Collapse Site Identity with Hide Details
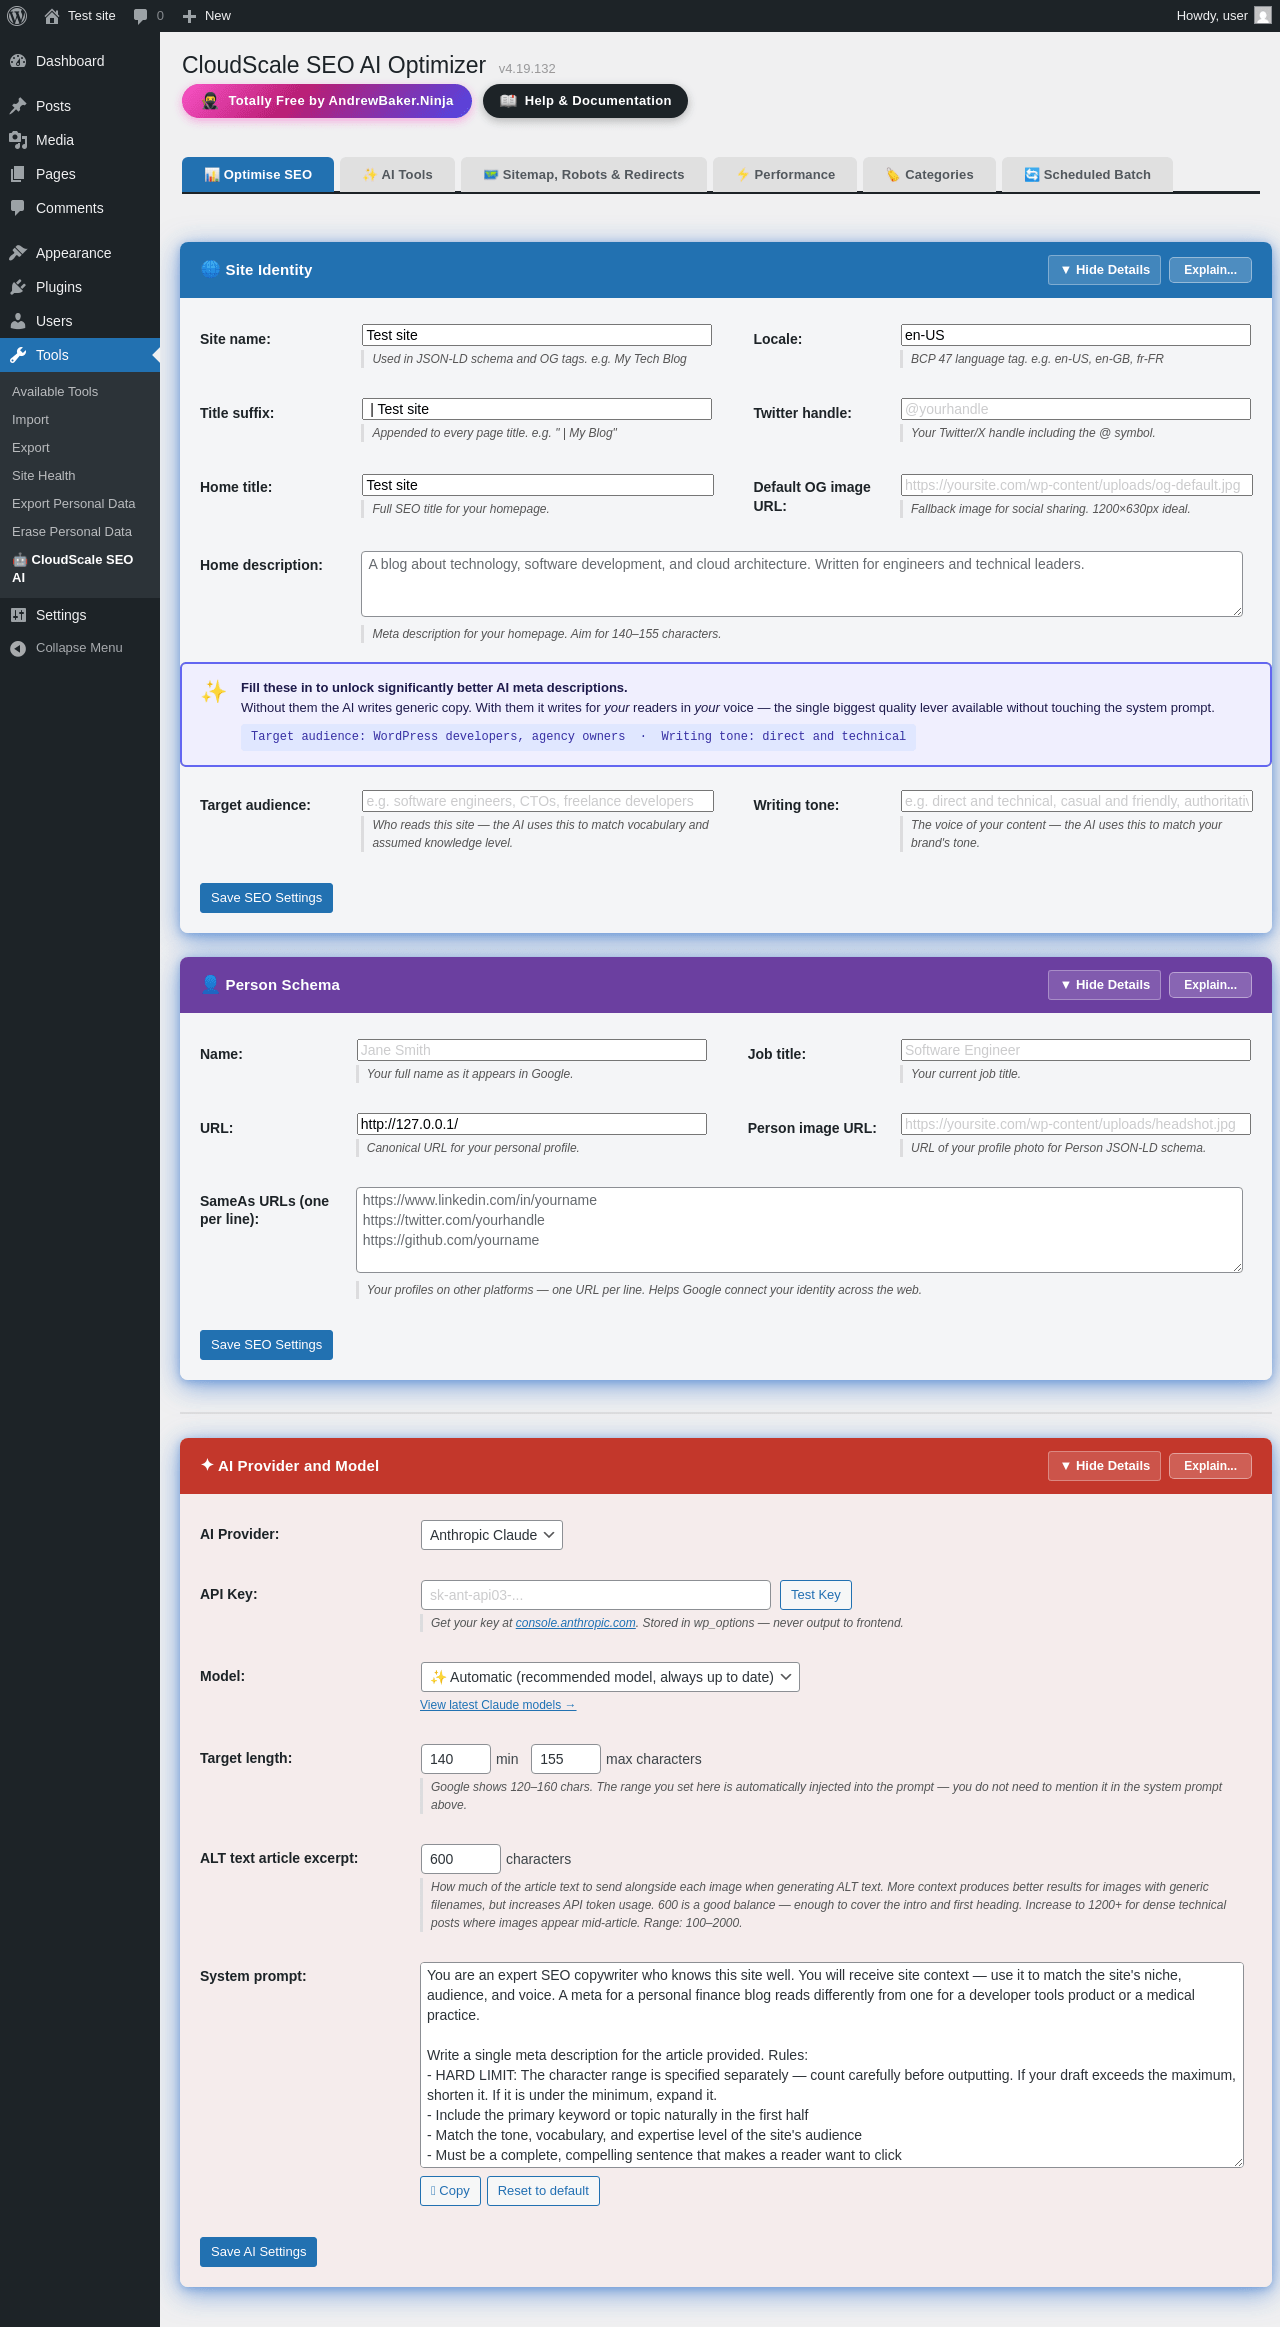This screenshot has width=1280, height=2327. pyautogui.click(x=1104, y=270)
